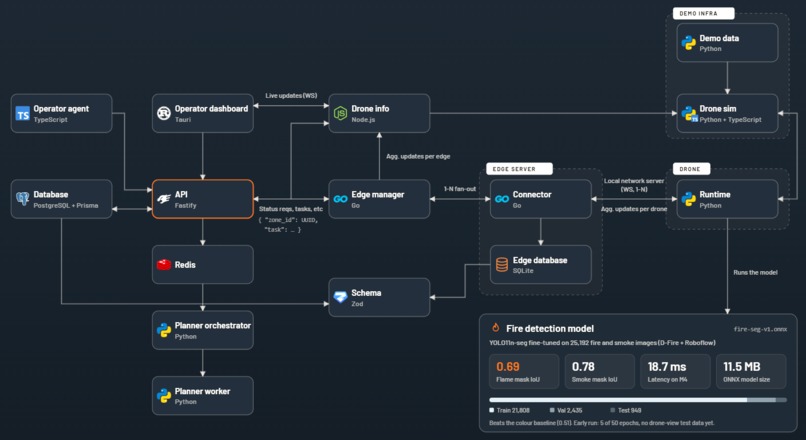Click the Agg. updates per edge label

(x=418, y=156)
